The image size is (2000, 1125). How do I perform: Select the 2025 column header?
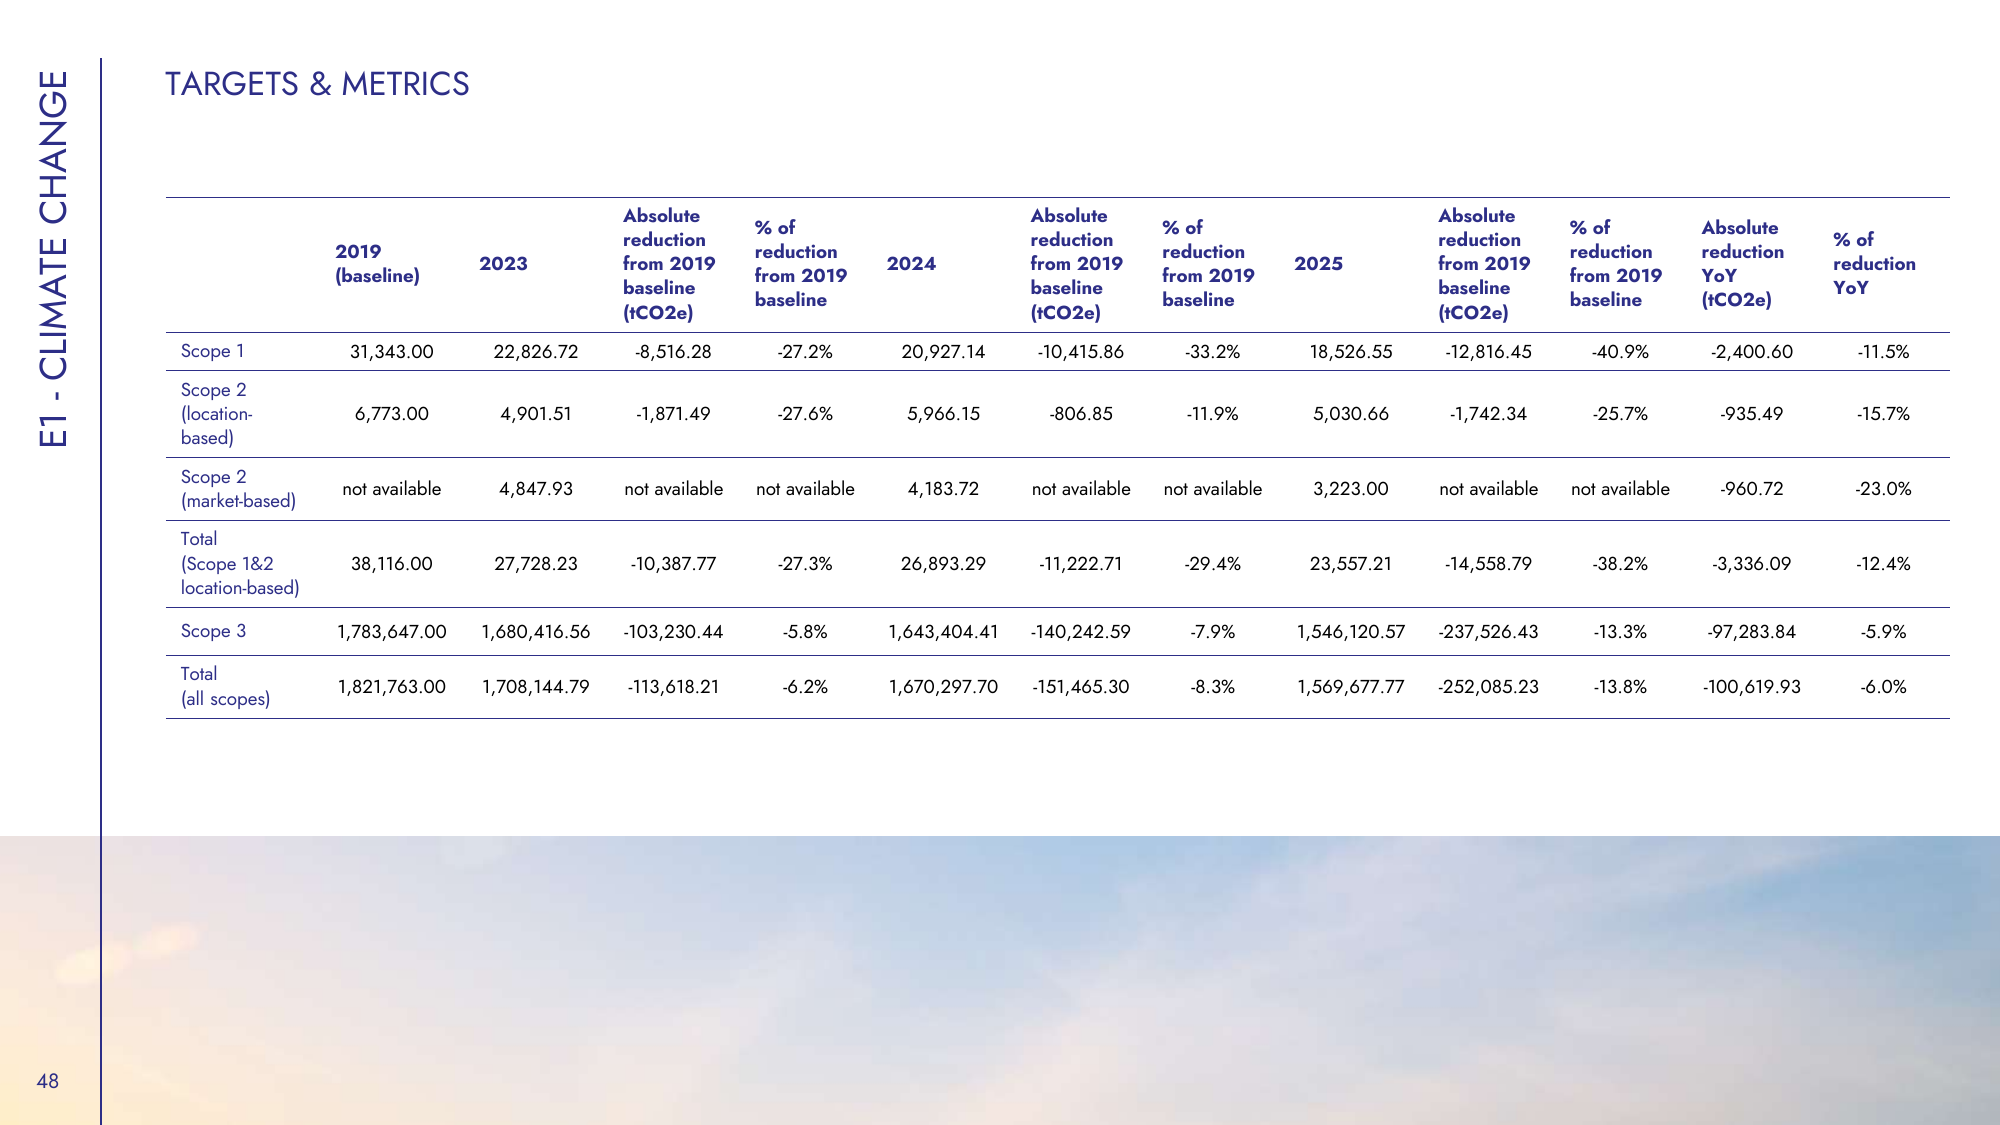[1318, 264]
